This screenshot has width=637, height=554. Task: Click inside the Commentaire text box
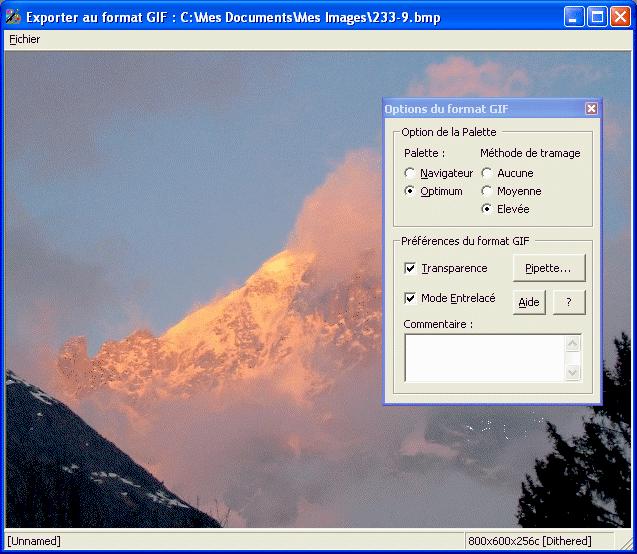tap(484, 358)
